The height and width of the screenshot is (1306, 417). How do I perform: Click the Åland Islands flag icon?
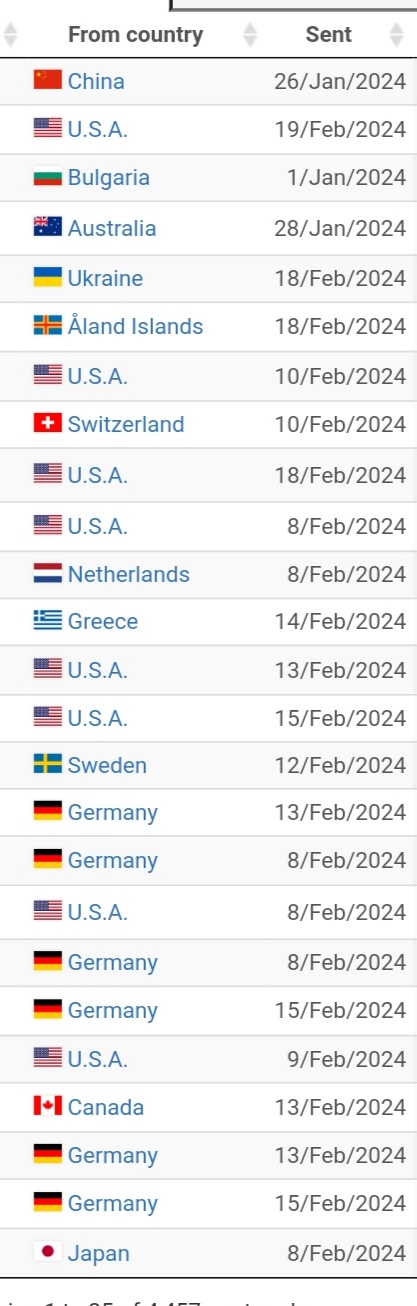coord(47,325)
